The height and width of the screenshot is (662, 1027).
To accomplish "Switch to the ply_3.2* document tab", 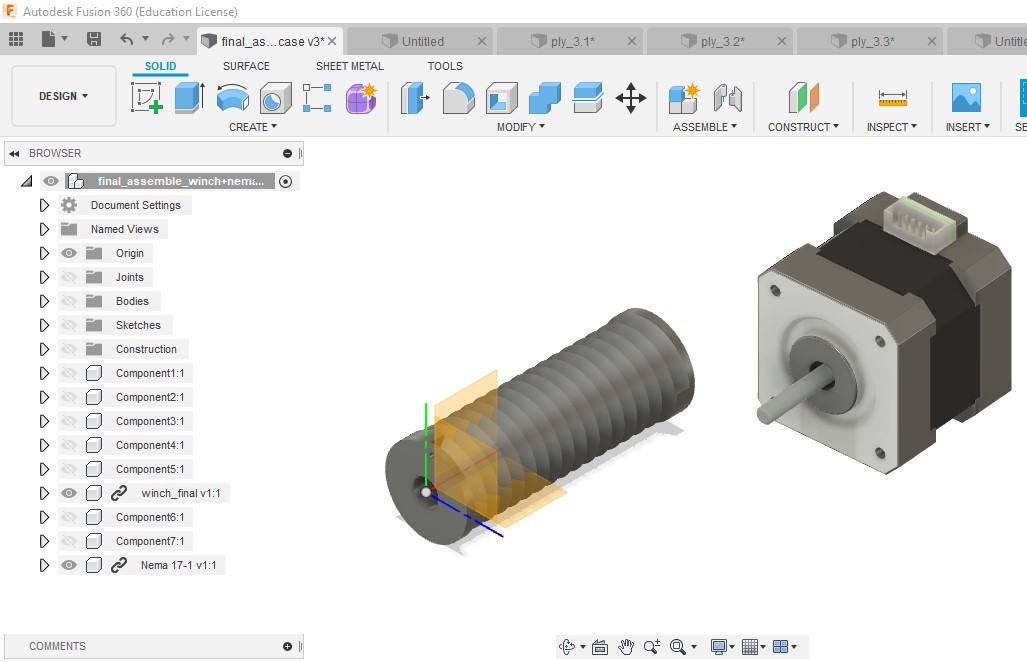I will coord(720,41).
